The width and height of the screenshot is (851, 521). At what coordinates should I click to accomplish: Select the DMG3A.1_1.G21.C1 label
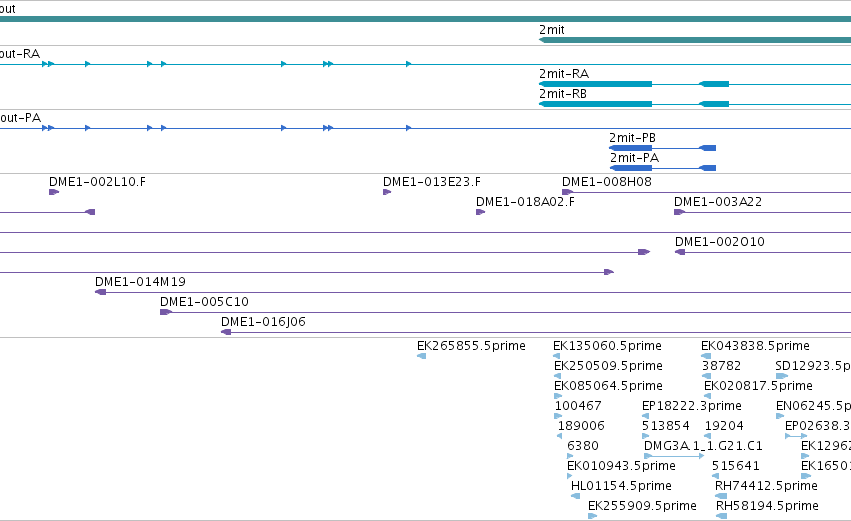(703, 447)
